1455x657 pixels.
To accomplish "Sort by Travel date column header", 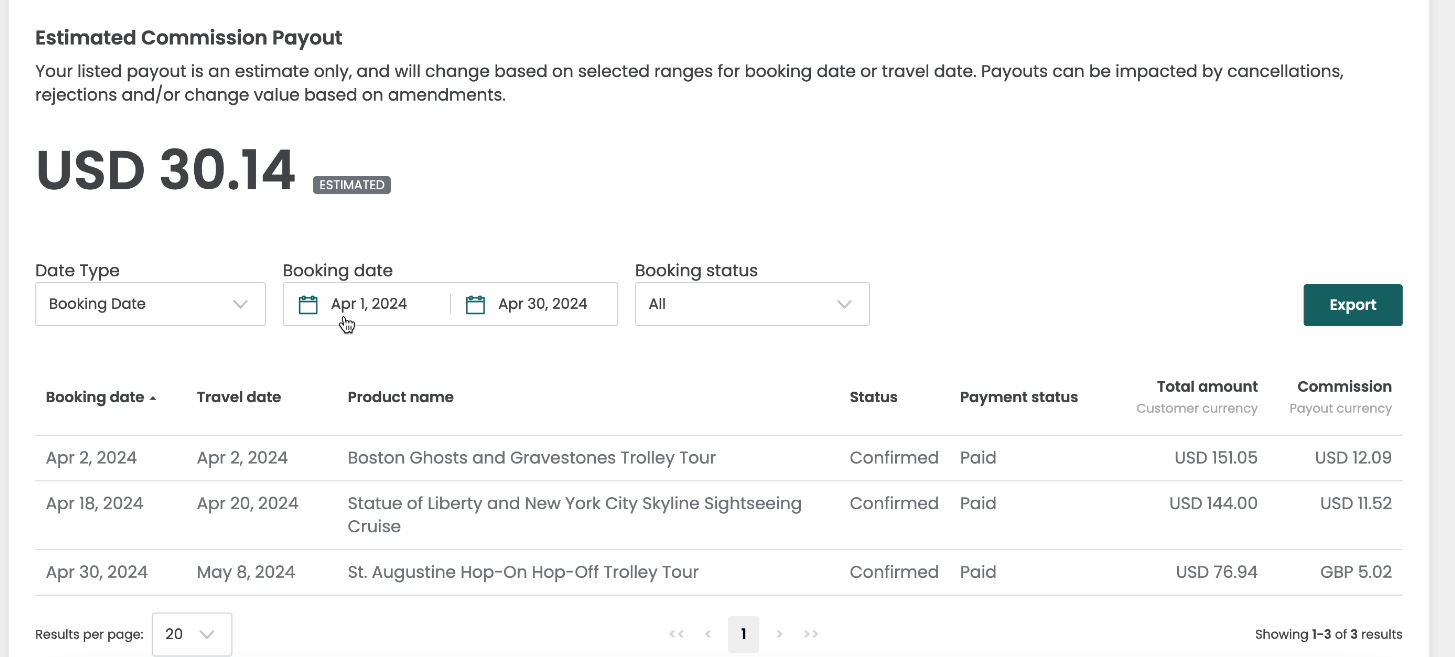I will (x=239, y=397).
